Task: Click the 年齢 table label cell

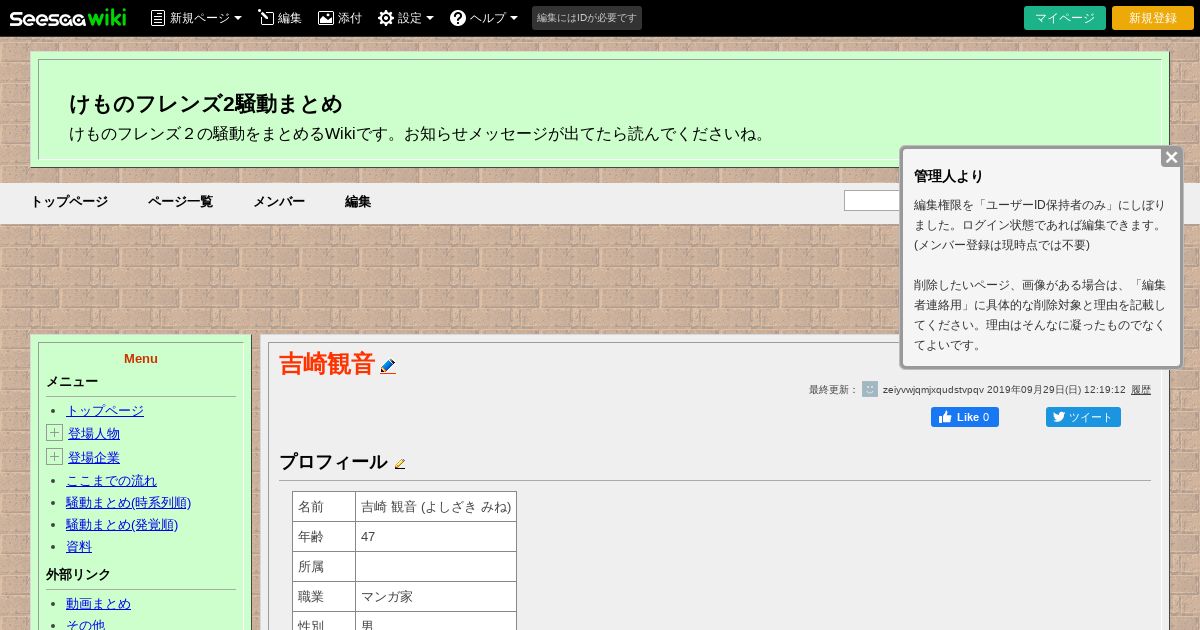Action: [324, 537]
